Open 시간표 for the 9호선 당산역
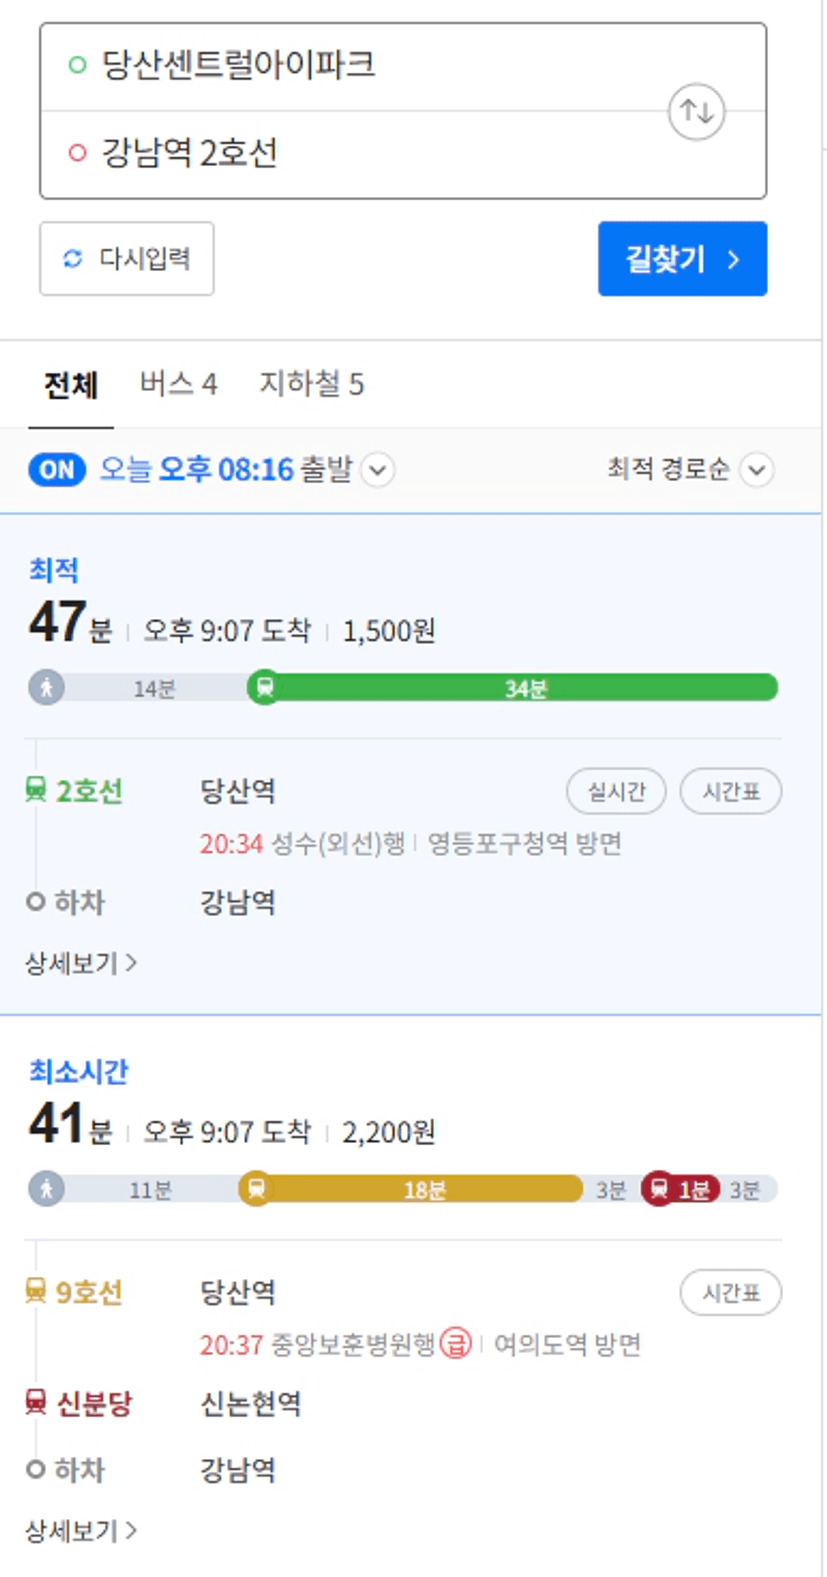The width and height of the screenshot is (827, 1577). [x=731, y=1293]
